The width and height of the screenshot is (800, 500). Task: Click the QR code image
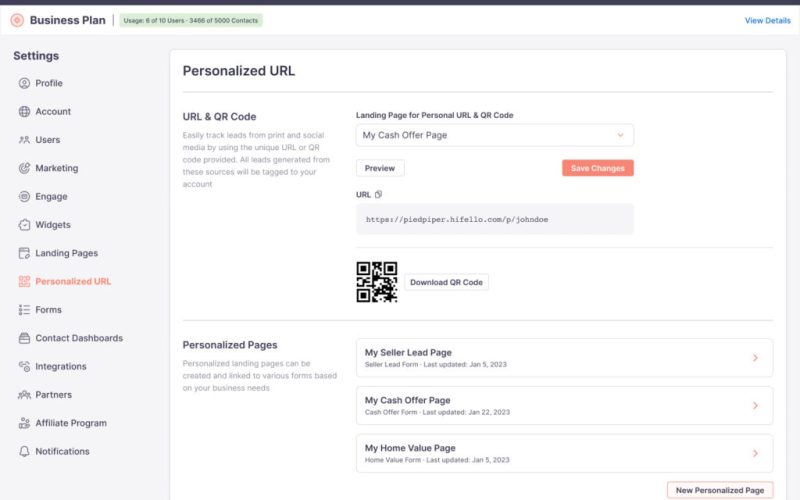click(377, 282)
